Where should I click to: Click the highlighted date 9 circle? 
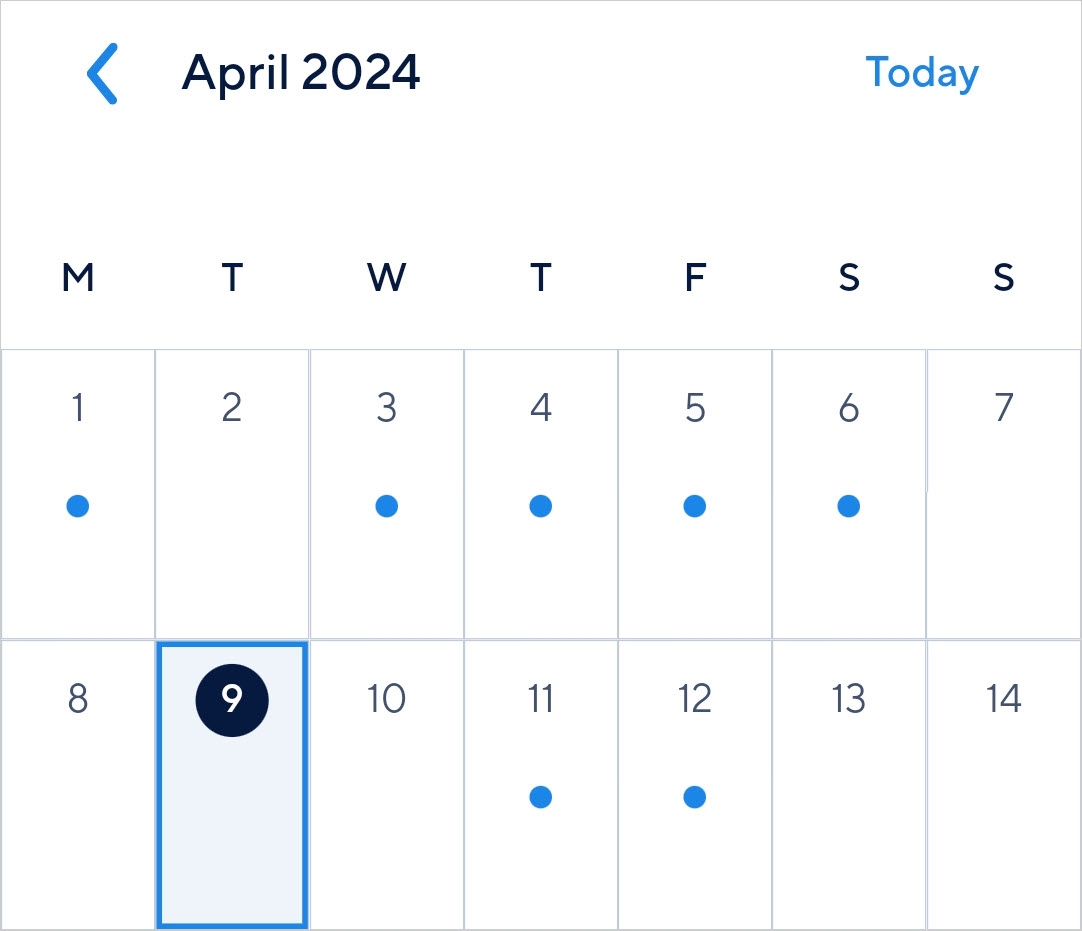point(232,700)
